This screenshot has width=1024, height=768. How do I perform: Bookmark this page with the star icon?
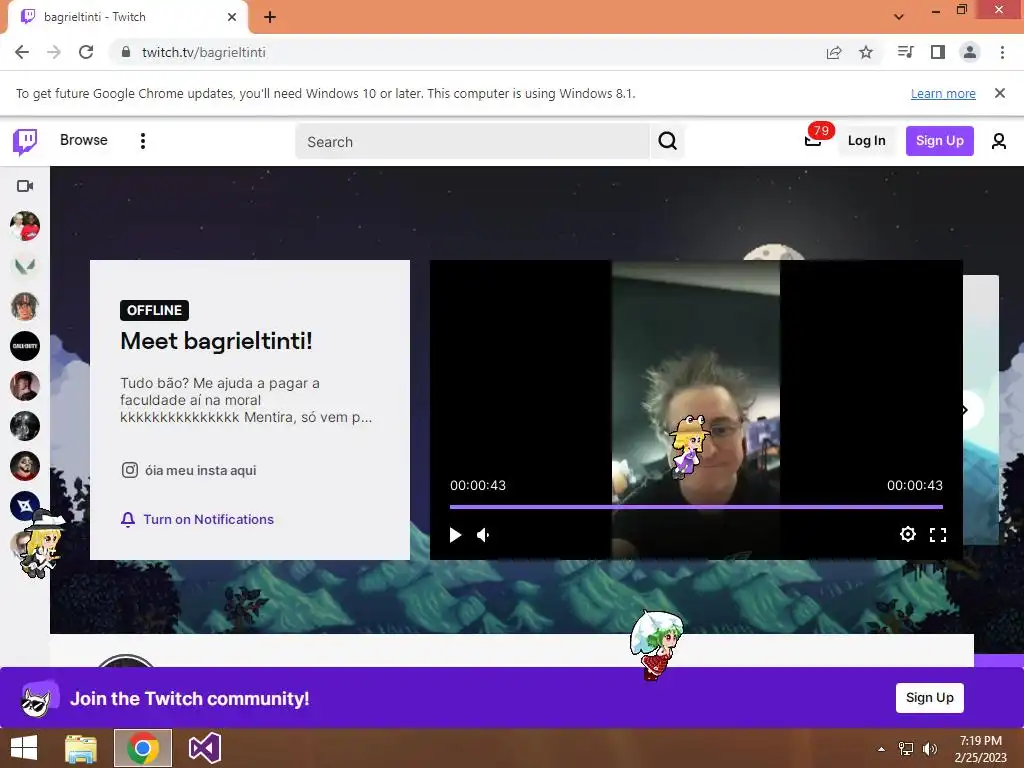(x=866, y=52)
